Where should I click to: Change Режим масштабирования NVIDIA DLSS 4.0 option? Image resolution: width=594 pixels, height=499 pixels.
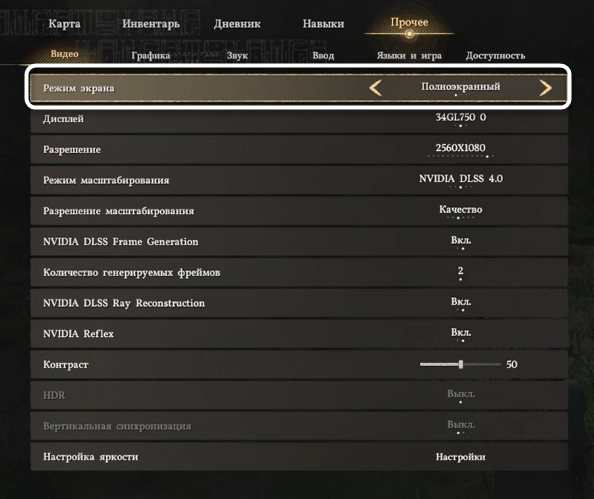pos(461,178)
